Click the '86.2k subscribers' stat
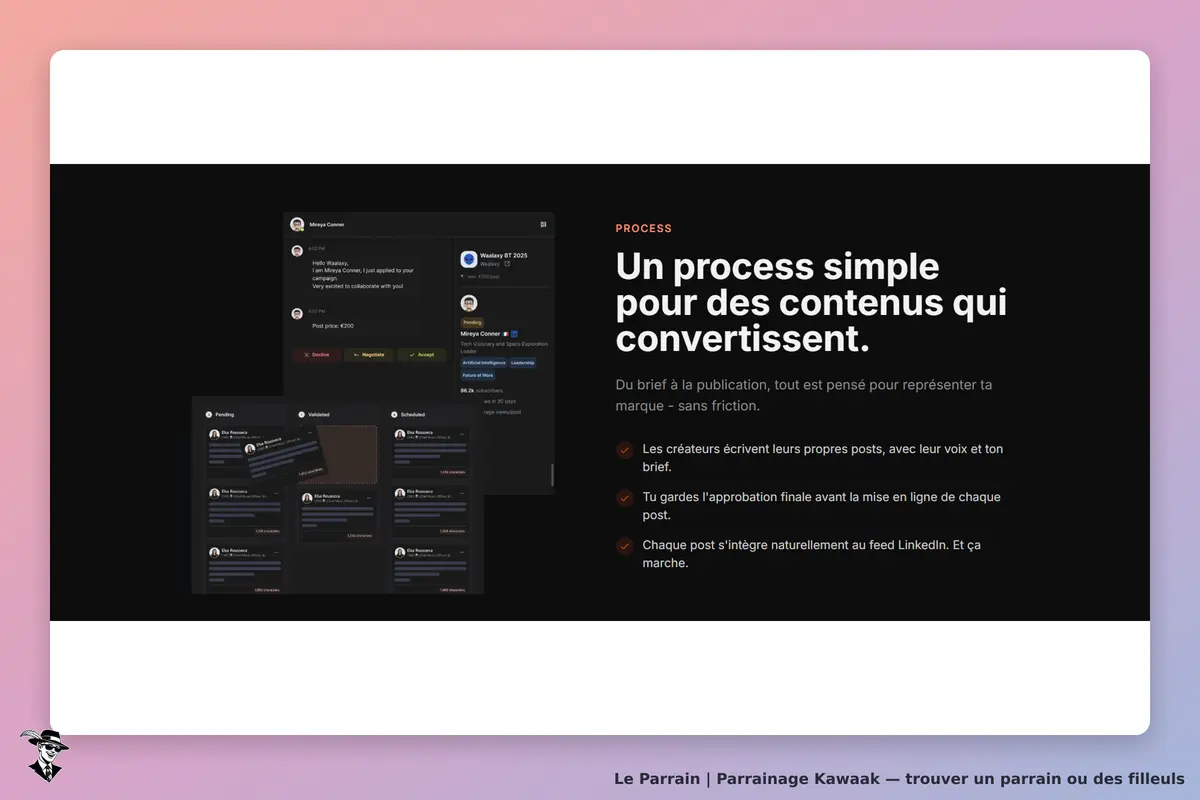 482,390
